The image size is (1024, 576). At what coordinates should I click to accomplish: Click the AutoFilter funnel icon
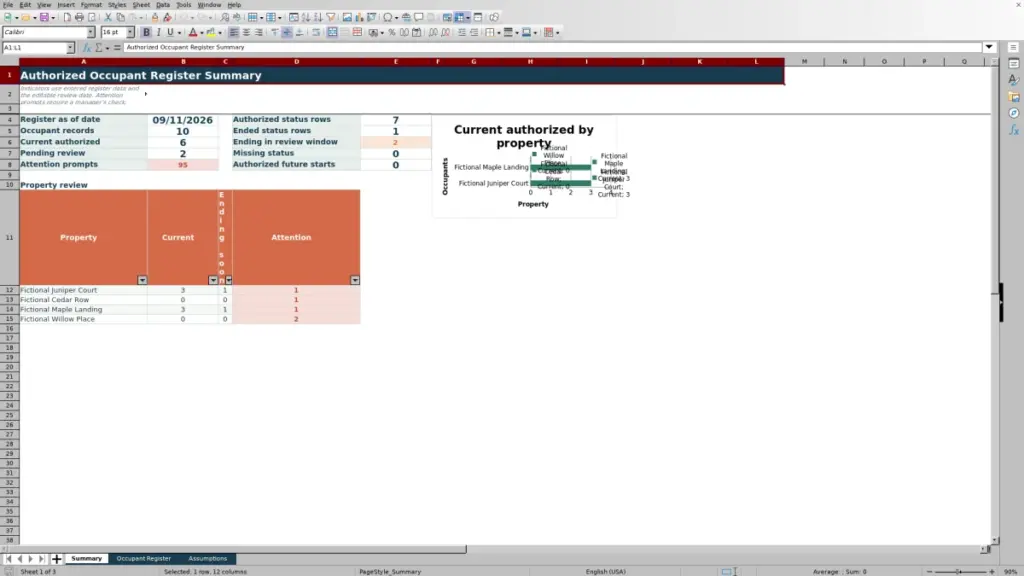coord(330,18)
